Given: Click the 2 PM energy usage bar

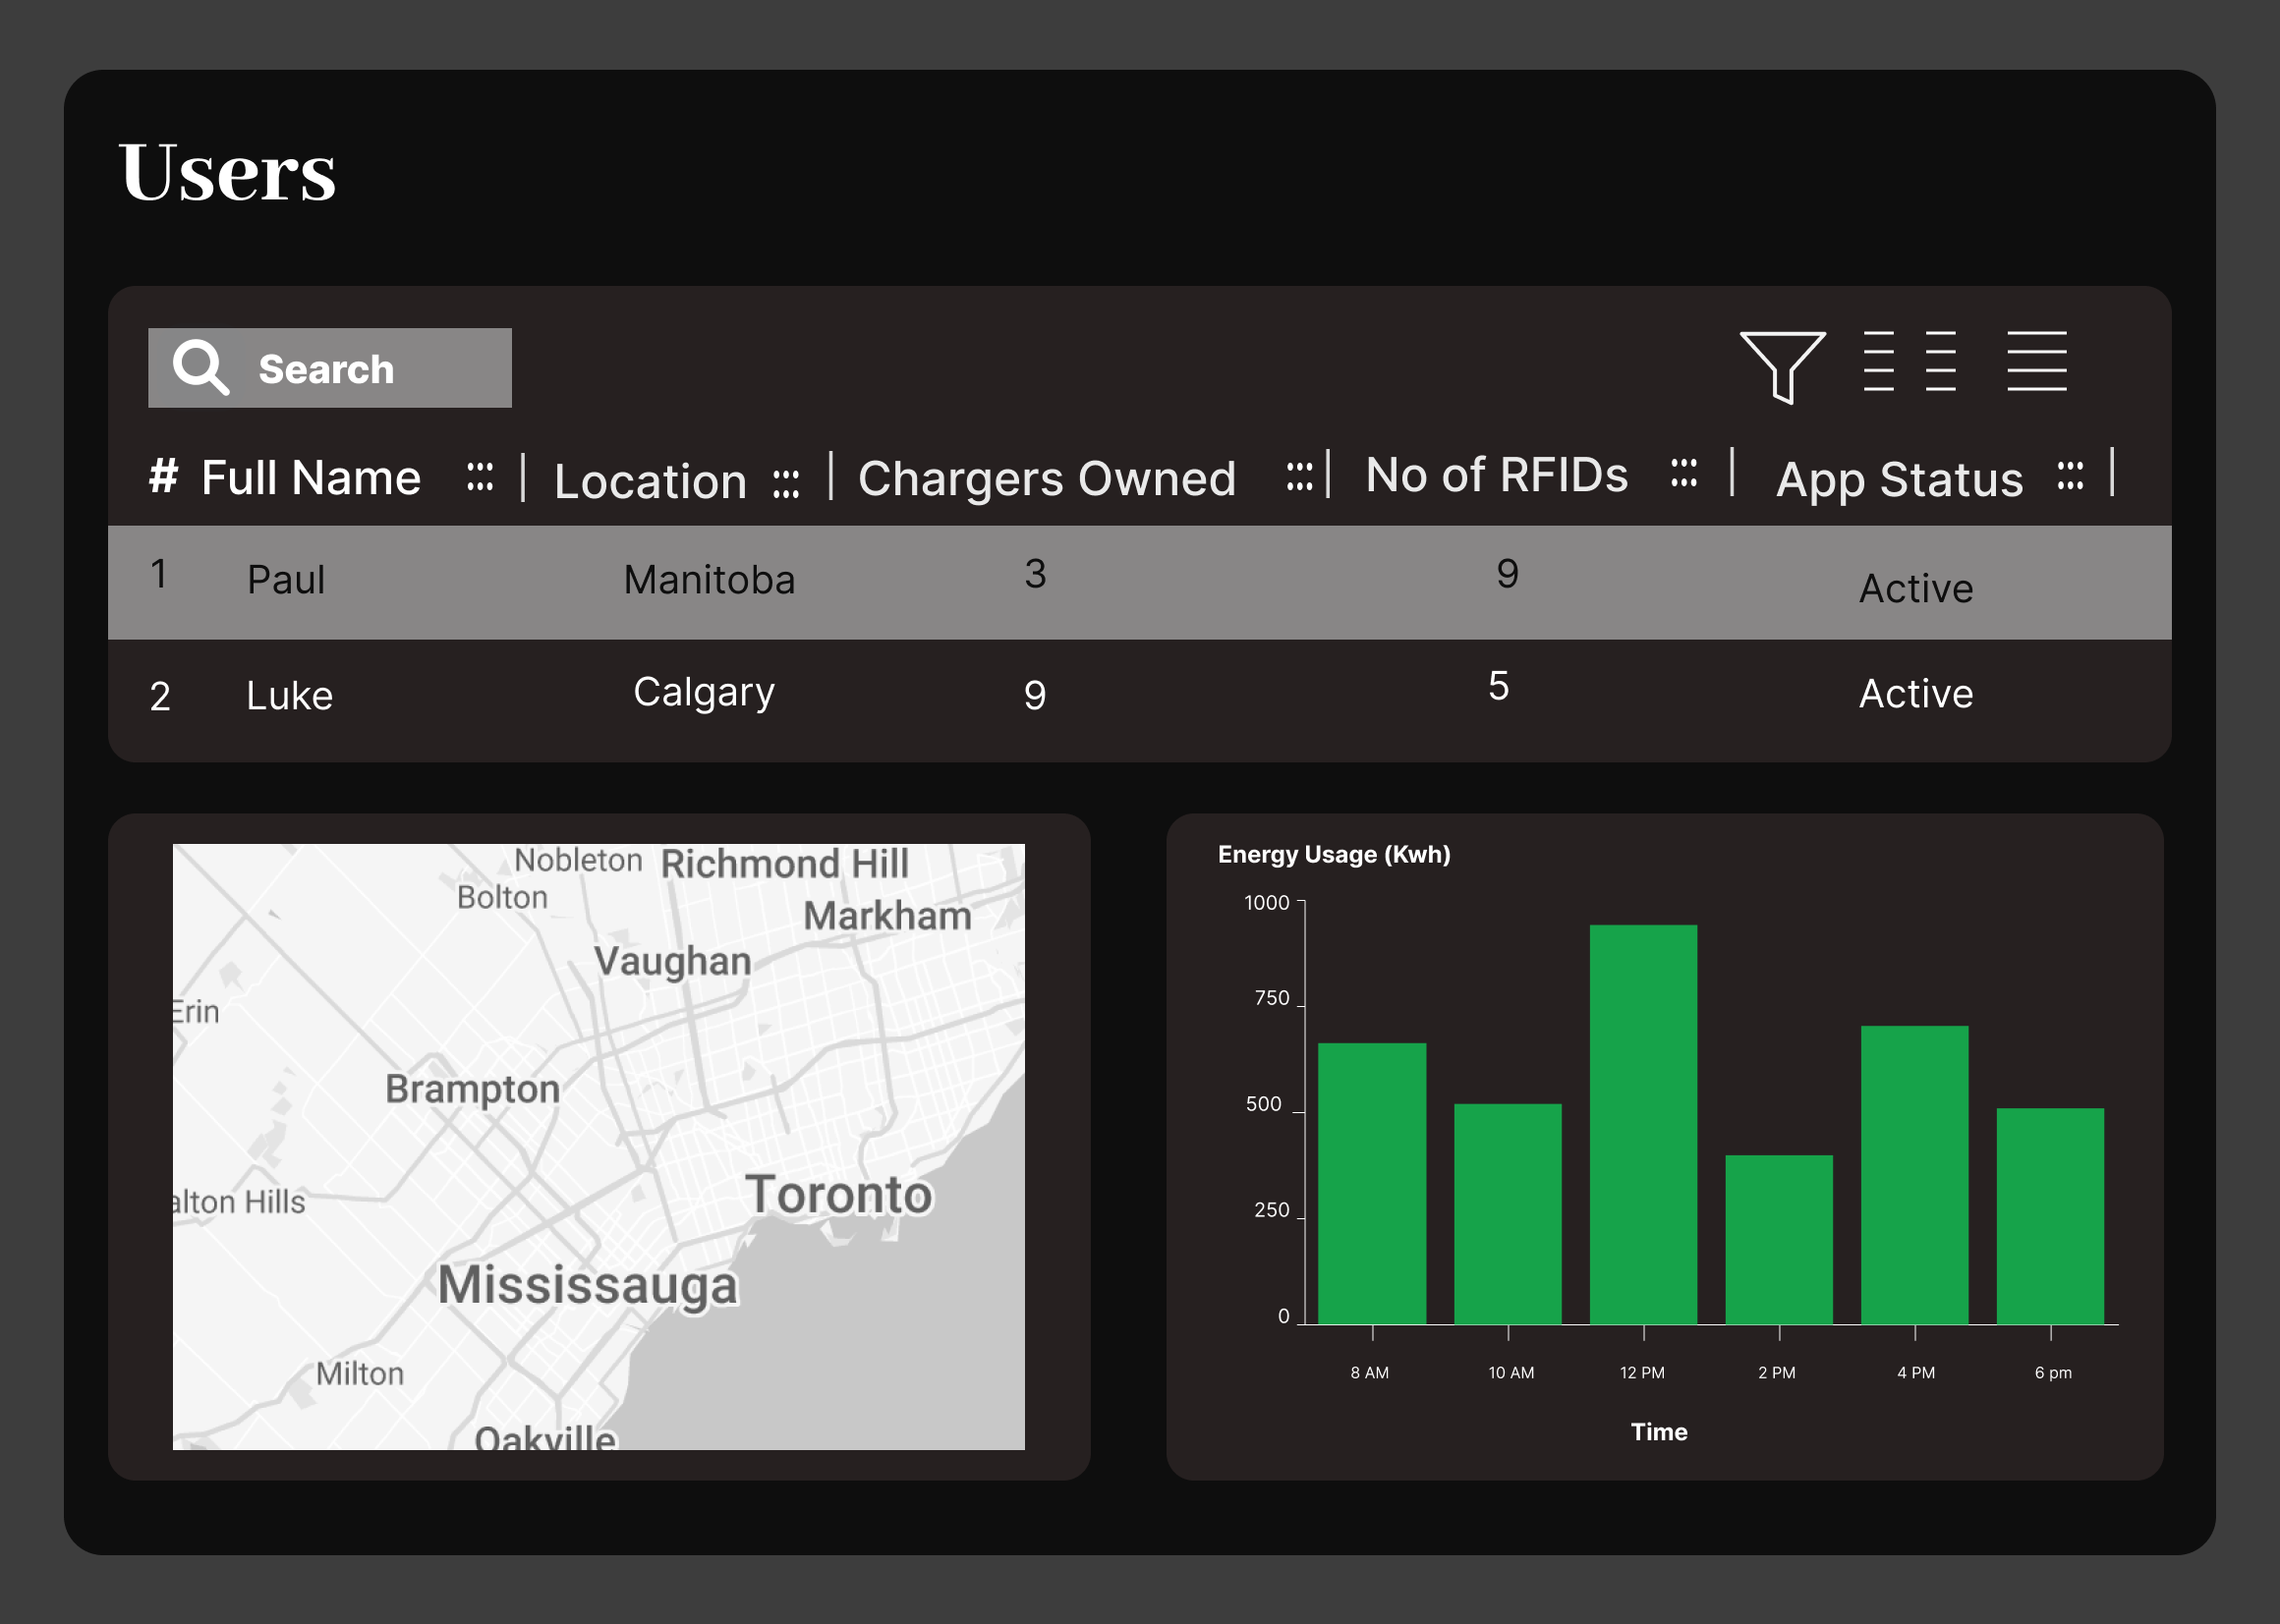Looking at the screenshot, I should pyautogui.click(x=1778, y=1239).
